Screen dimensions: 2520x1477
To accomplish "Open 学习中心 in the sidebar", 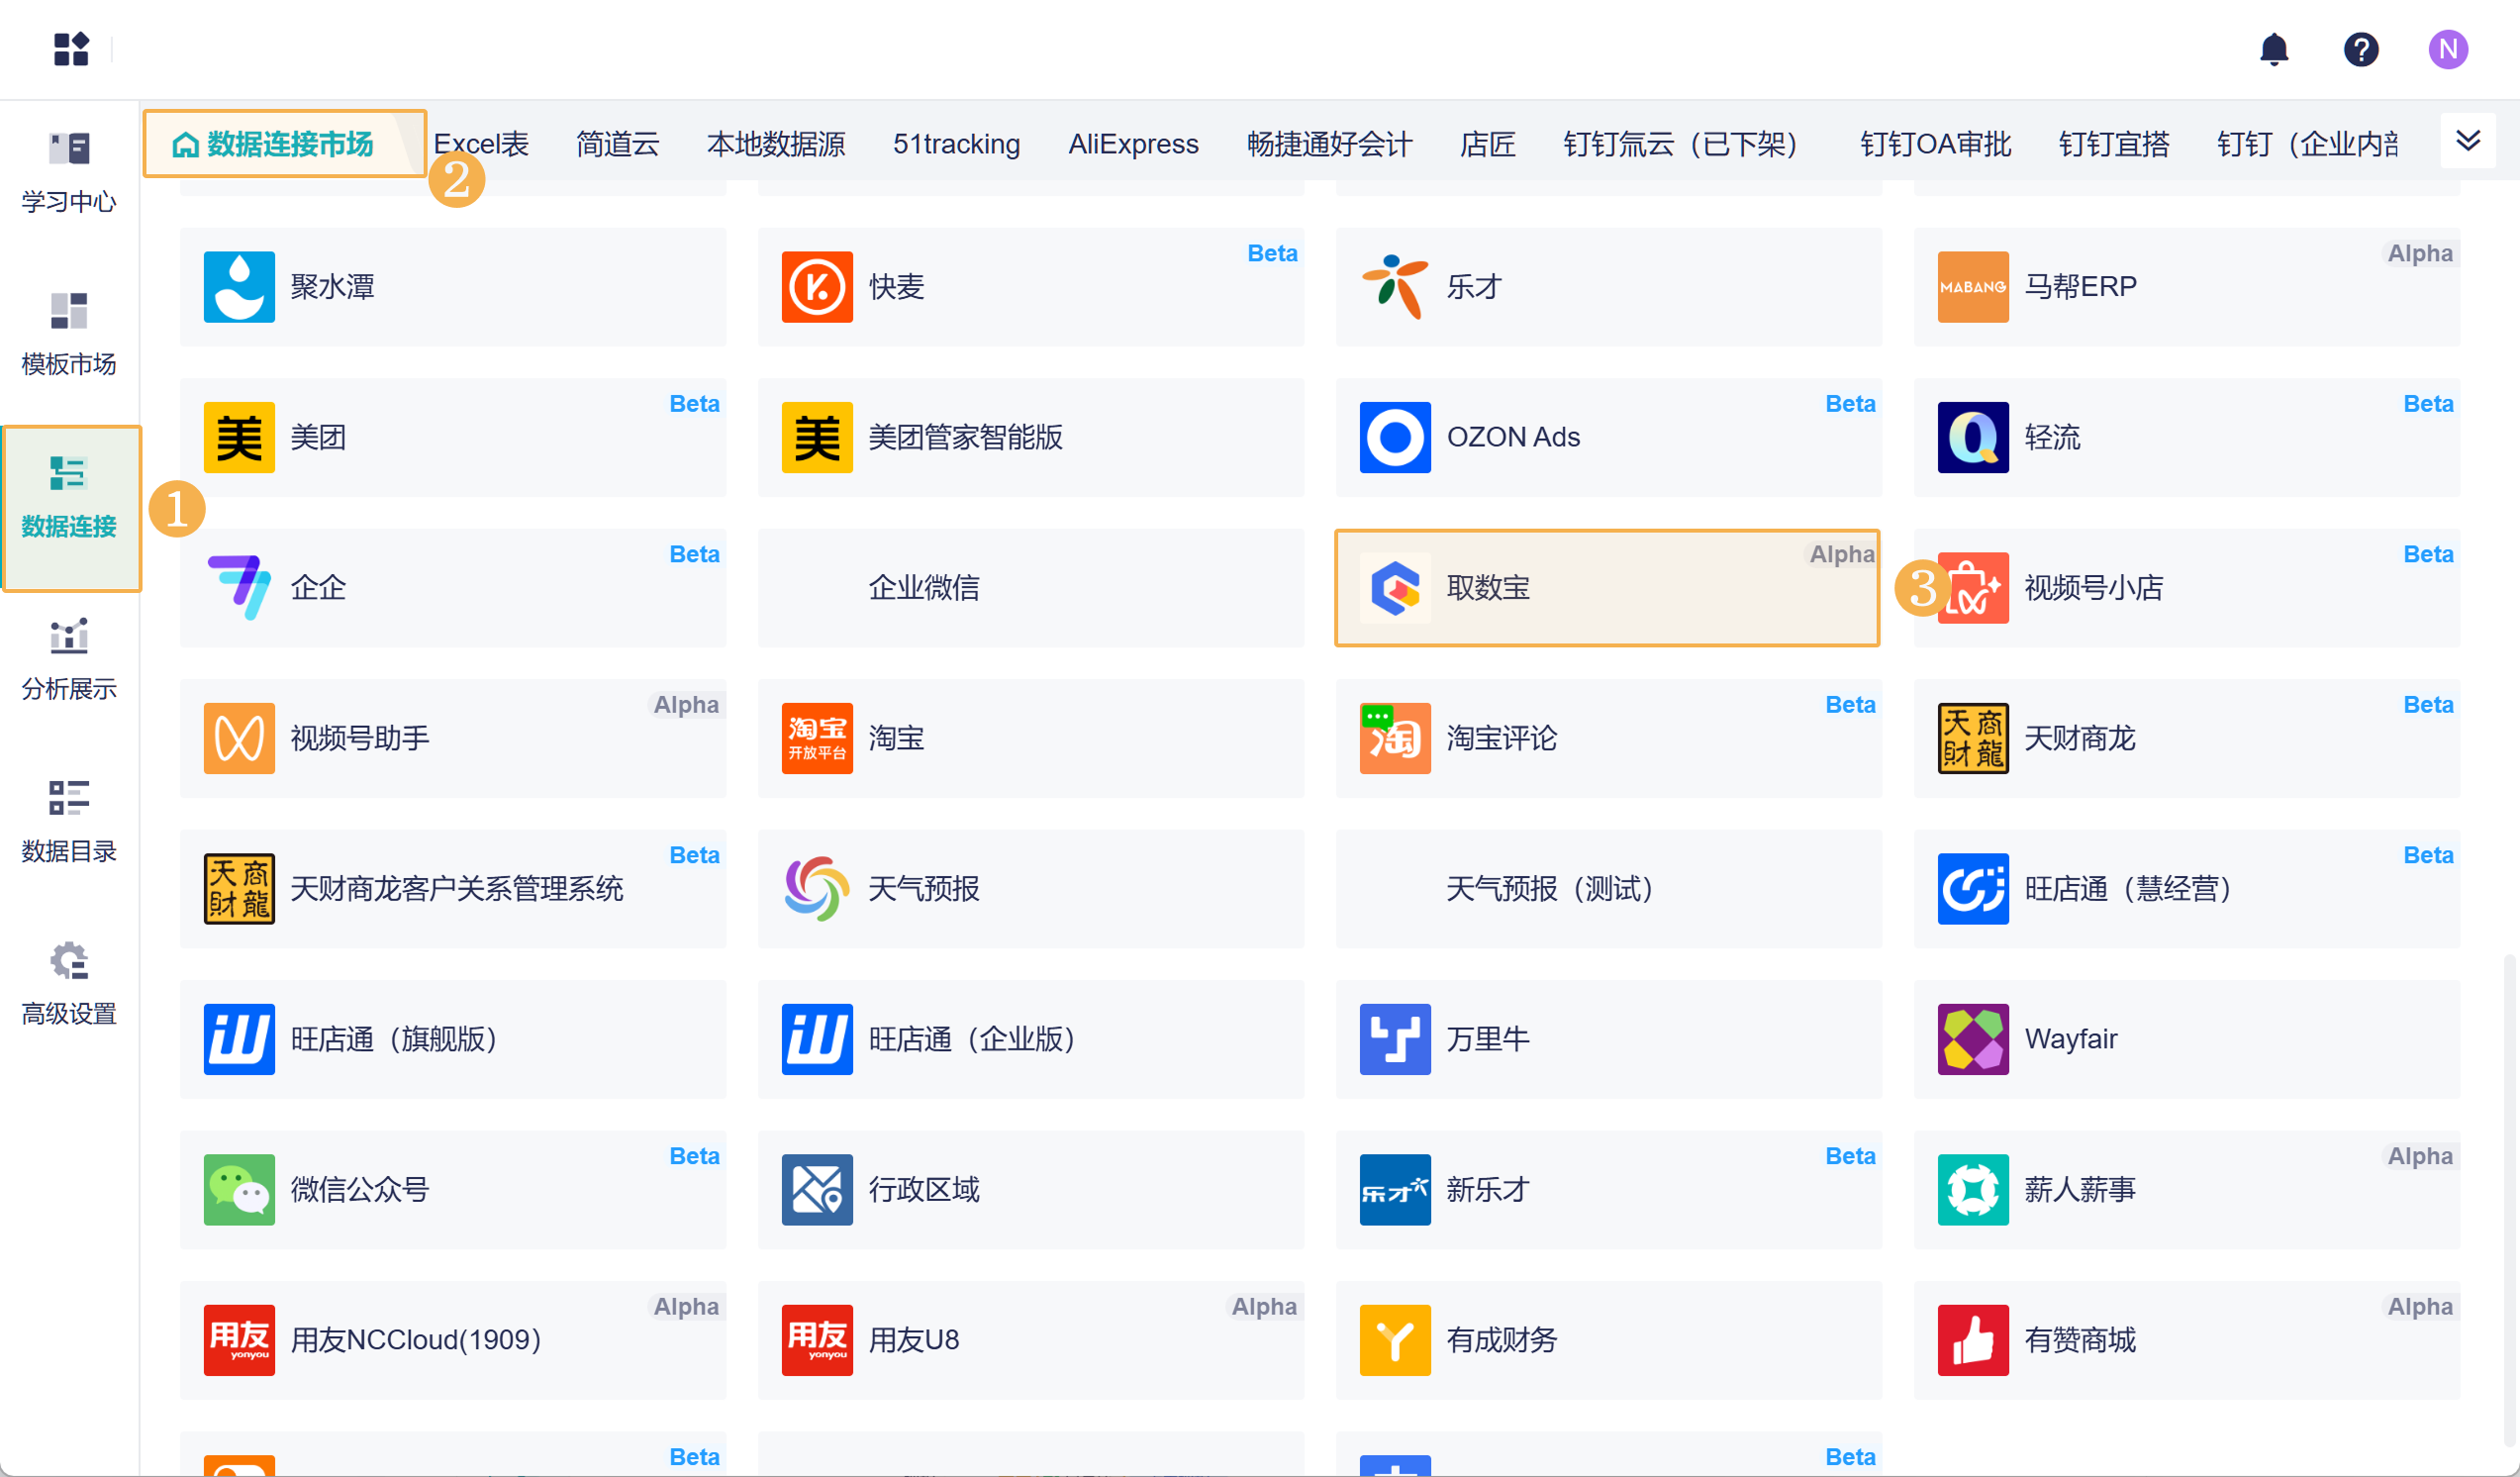I will pos(69,171).
